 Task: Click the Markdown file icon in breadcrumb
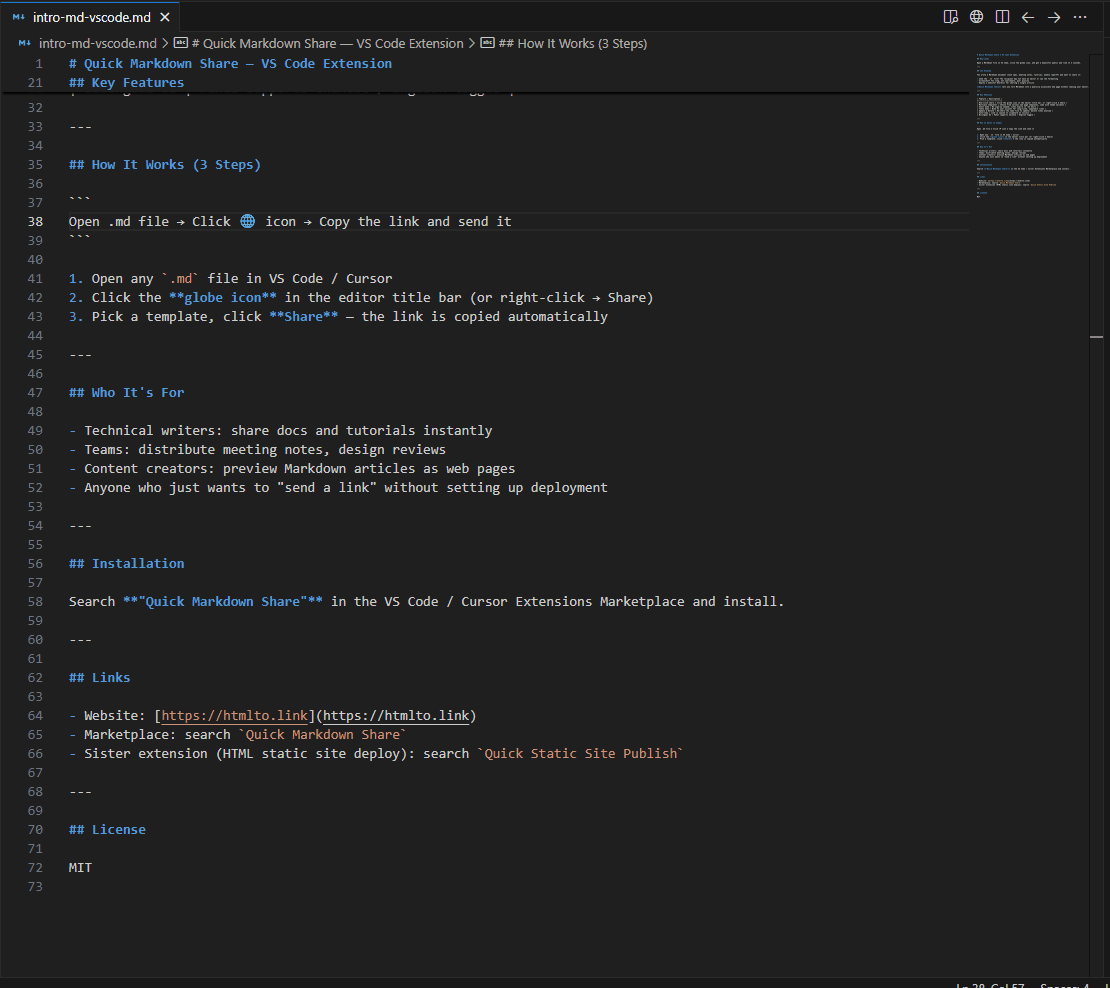25,43
